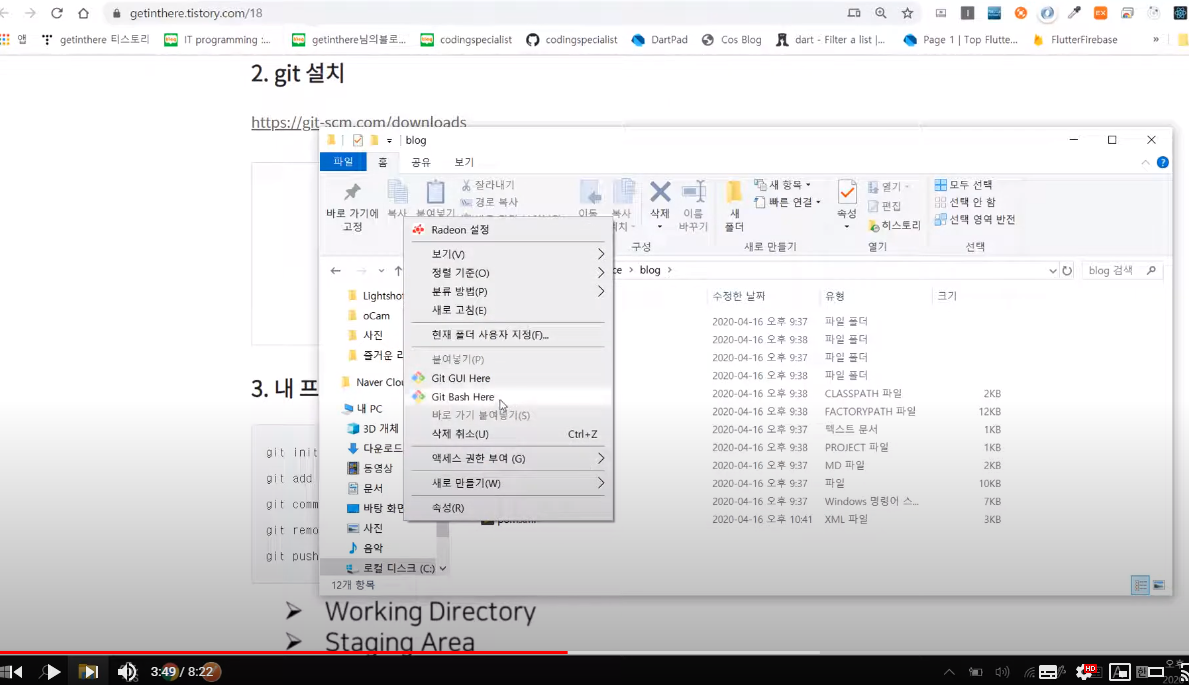
Task: Choose 삭제 취소(U) menu entry
Action: pos(460,434)
